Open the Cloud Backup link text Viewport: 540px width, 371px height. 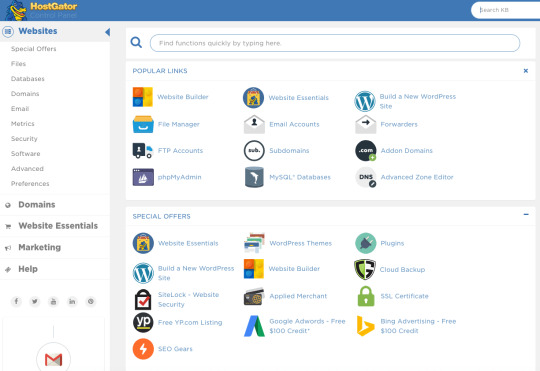pos(402,269)
